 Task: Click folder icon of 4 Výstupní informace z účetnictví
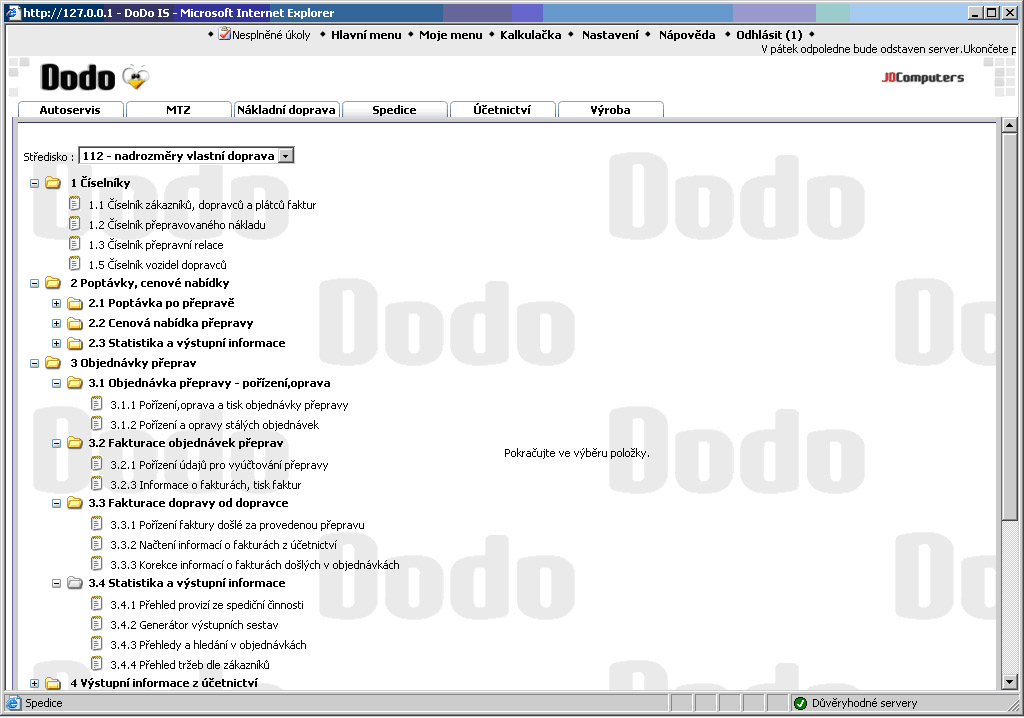53,683
